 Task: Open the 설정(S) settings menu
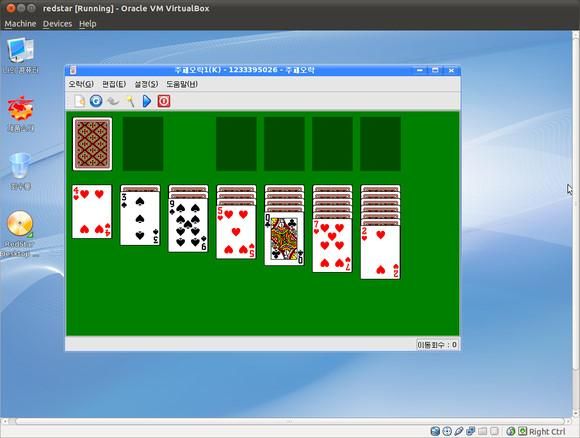(x=146, y=84)
